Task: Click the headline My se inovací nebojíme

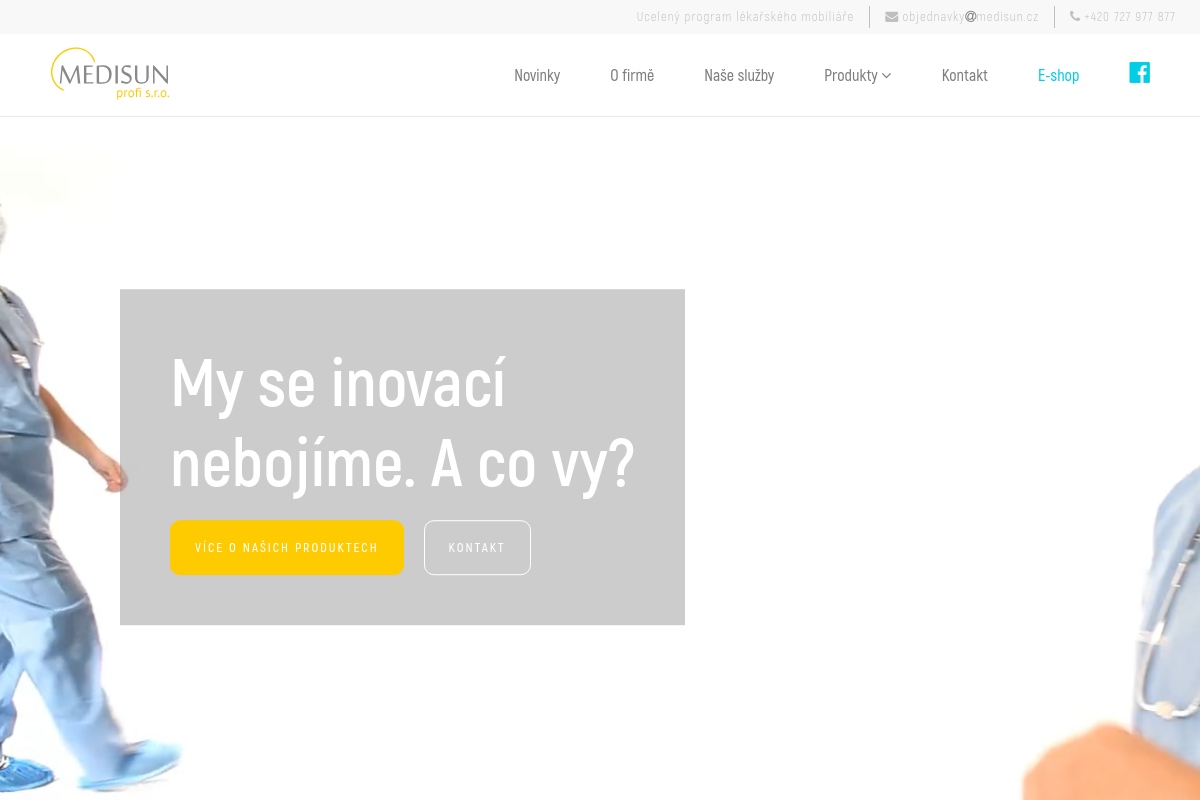Action: tap(403, 424)
